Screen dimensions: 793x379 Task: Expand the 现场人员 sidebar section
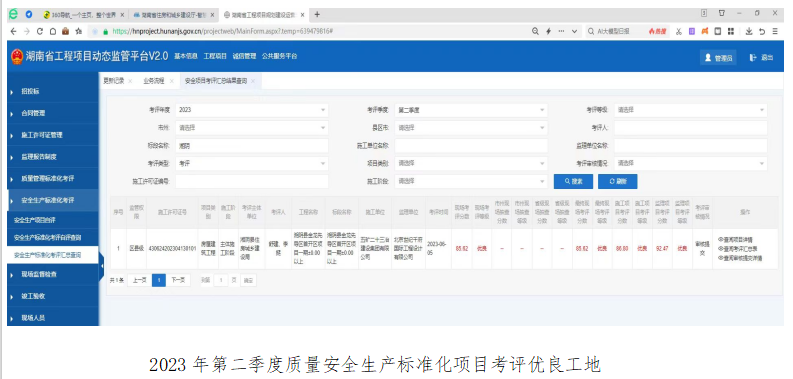(53, 318)
